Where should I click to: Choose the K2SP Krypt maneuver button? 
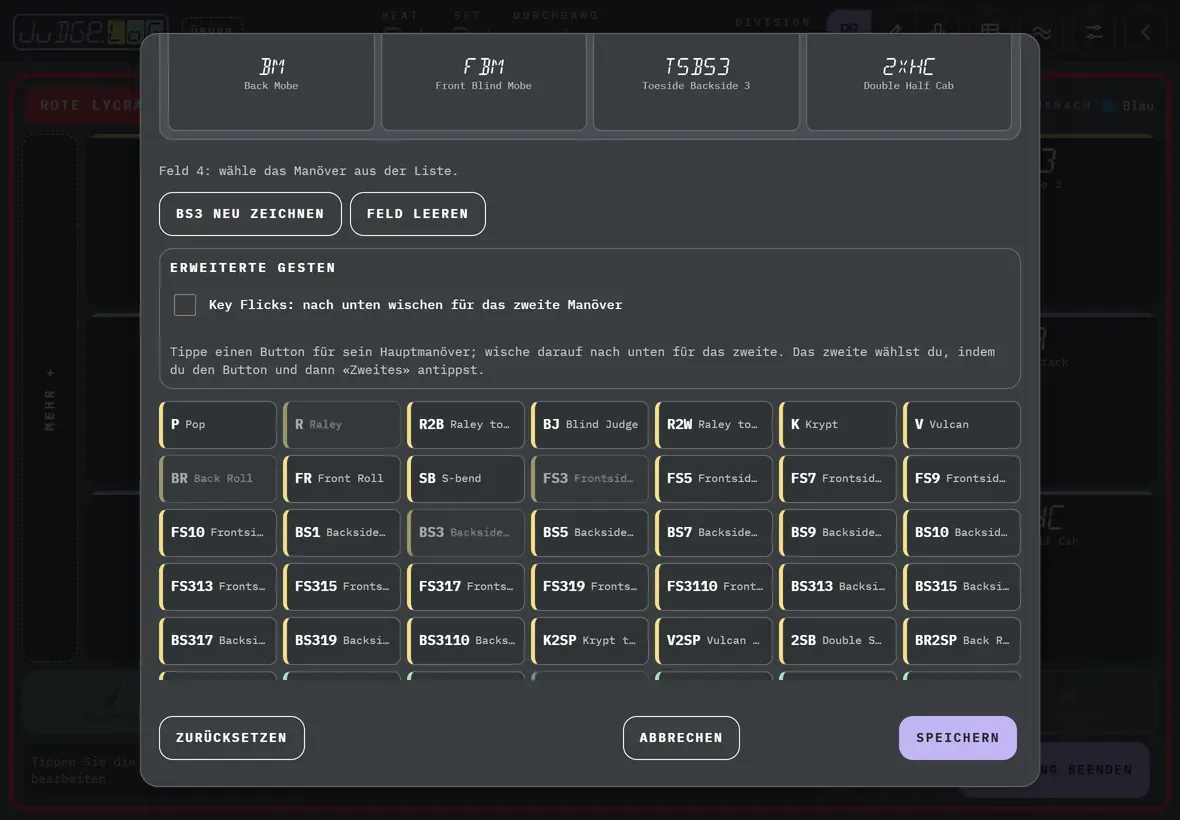pyautogui.click(x=590, y=641)
